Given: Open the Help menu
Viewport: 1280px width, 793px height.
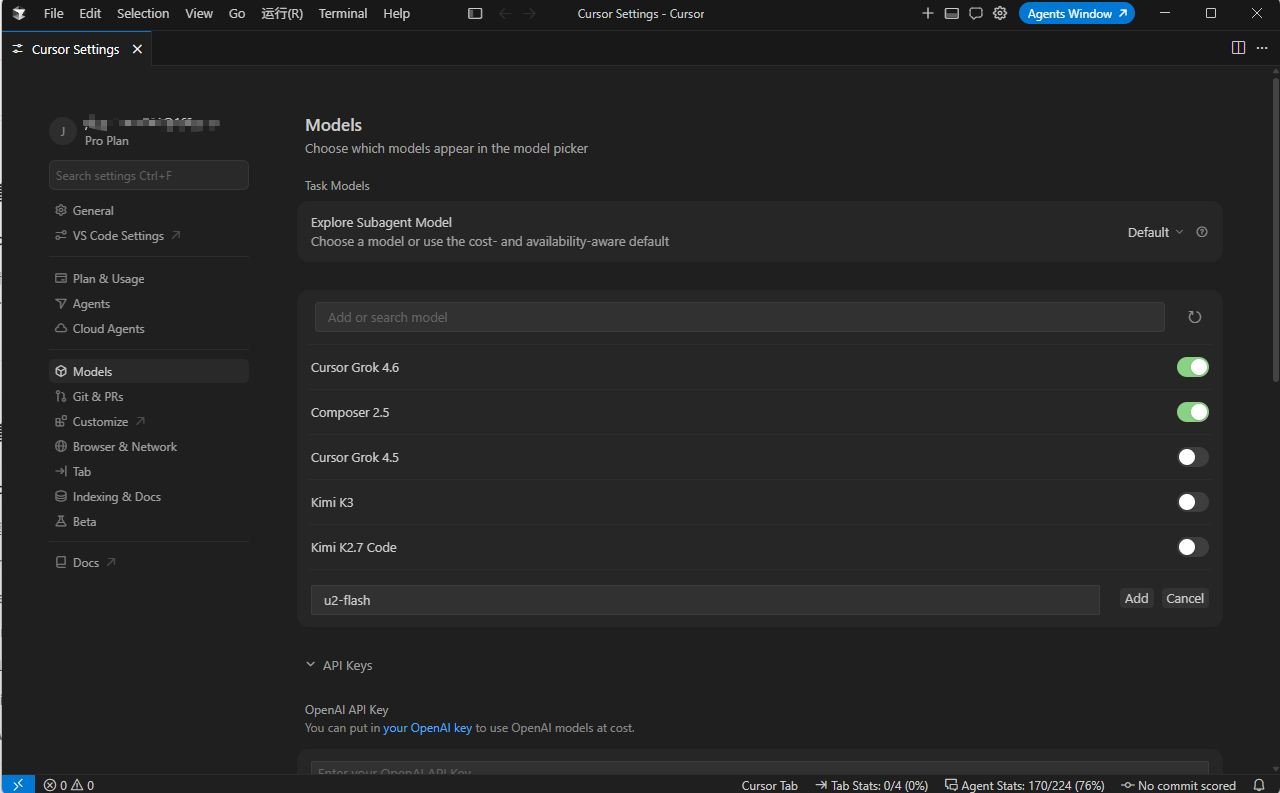Looking at the screenshot, I should click(x=397, y=14).
